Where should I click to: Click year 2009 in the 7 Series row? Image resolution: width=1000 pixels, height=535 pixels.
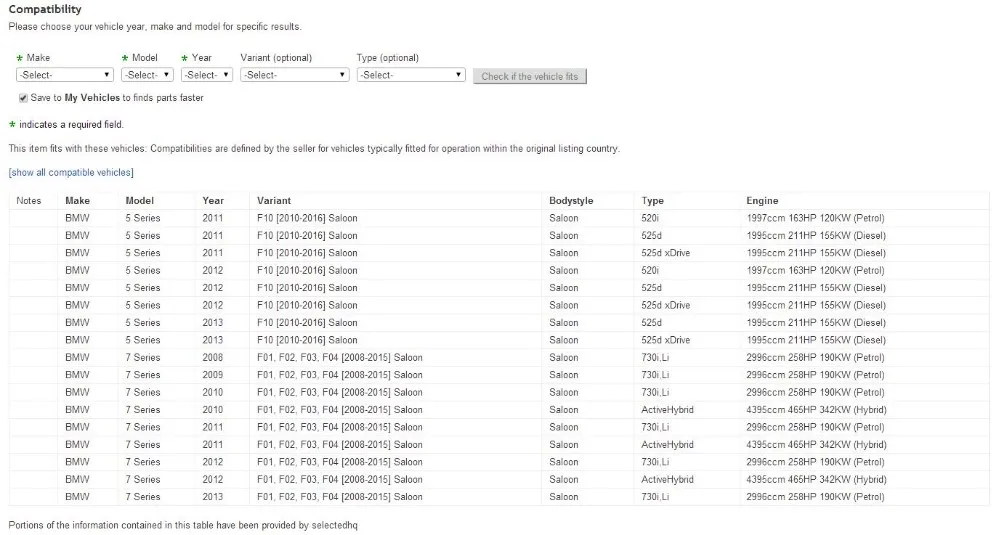coord(212,375)
